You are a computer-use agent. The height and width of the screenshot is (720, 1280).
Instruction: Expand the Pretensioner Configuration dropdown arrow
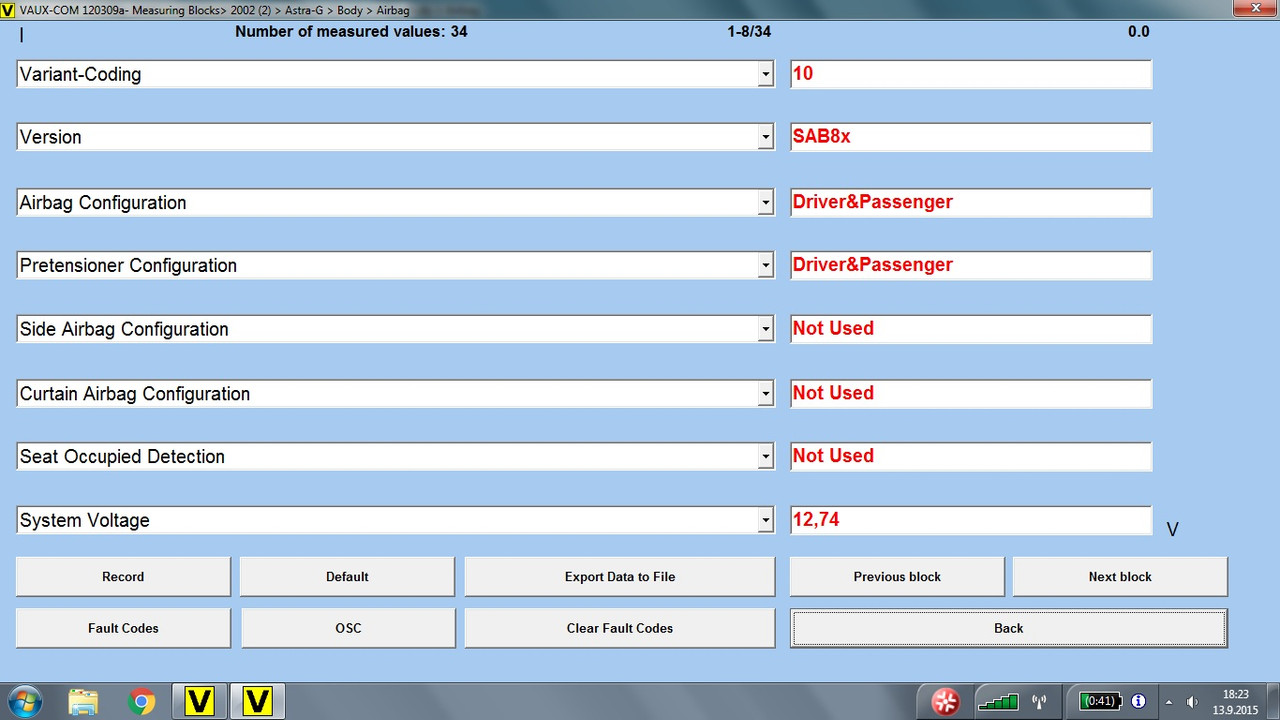click(765, 265)
